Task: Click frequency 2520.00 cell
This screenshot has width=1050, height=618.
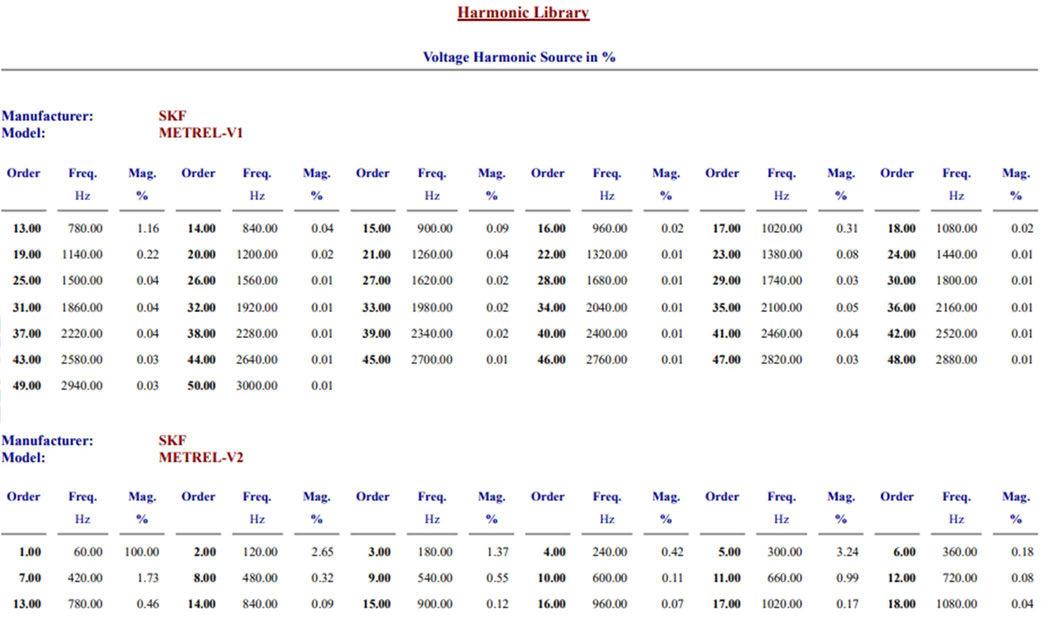Action: pos(956,333)
